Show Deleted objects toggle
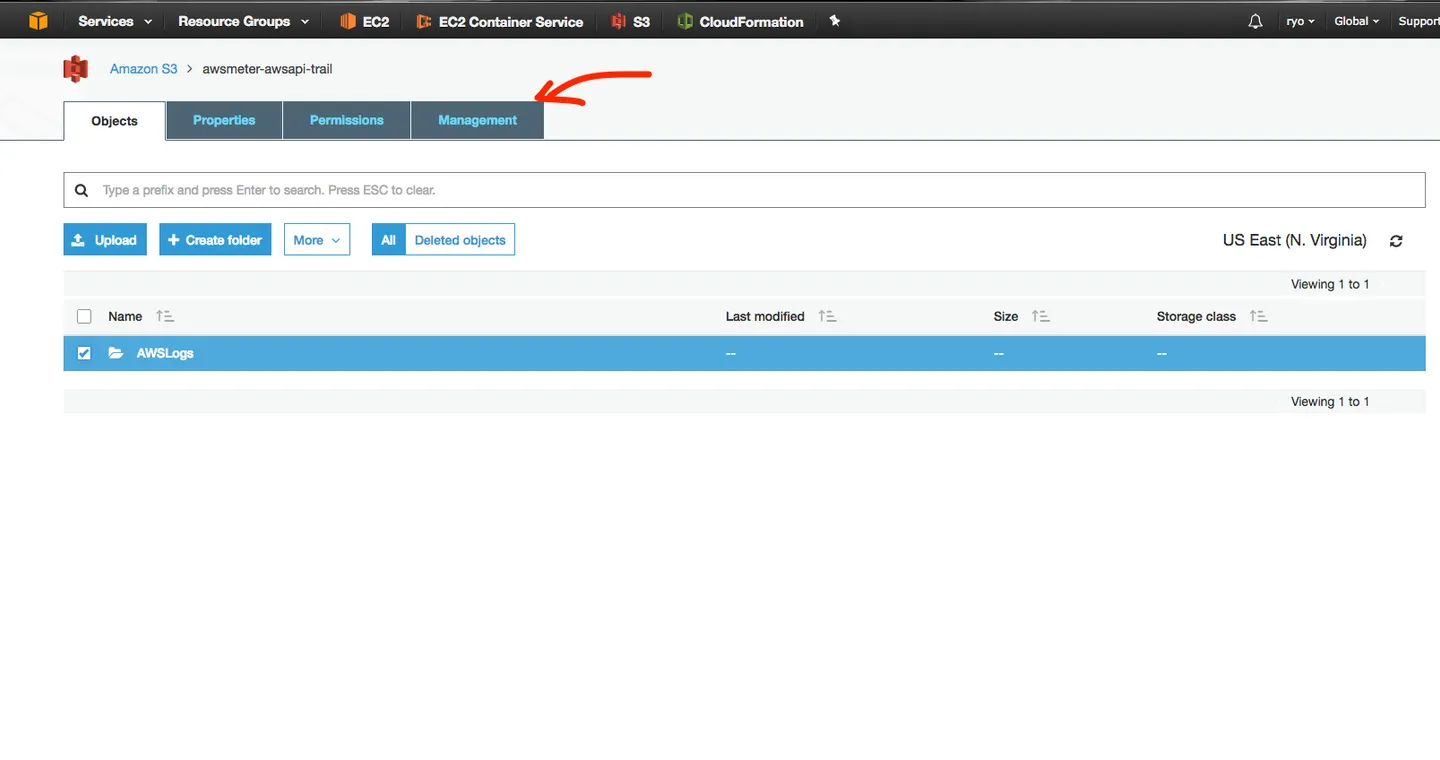This screenshot has height=760, width=1440. coord(460,240)
